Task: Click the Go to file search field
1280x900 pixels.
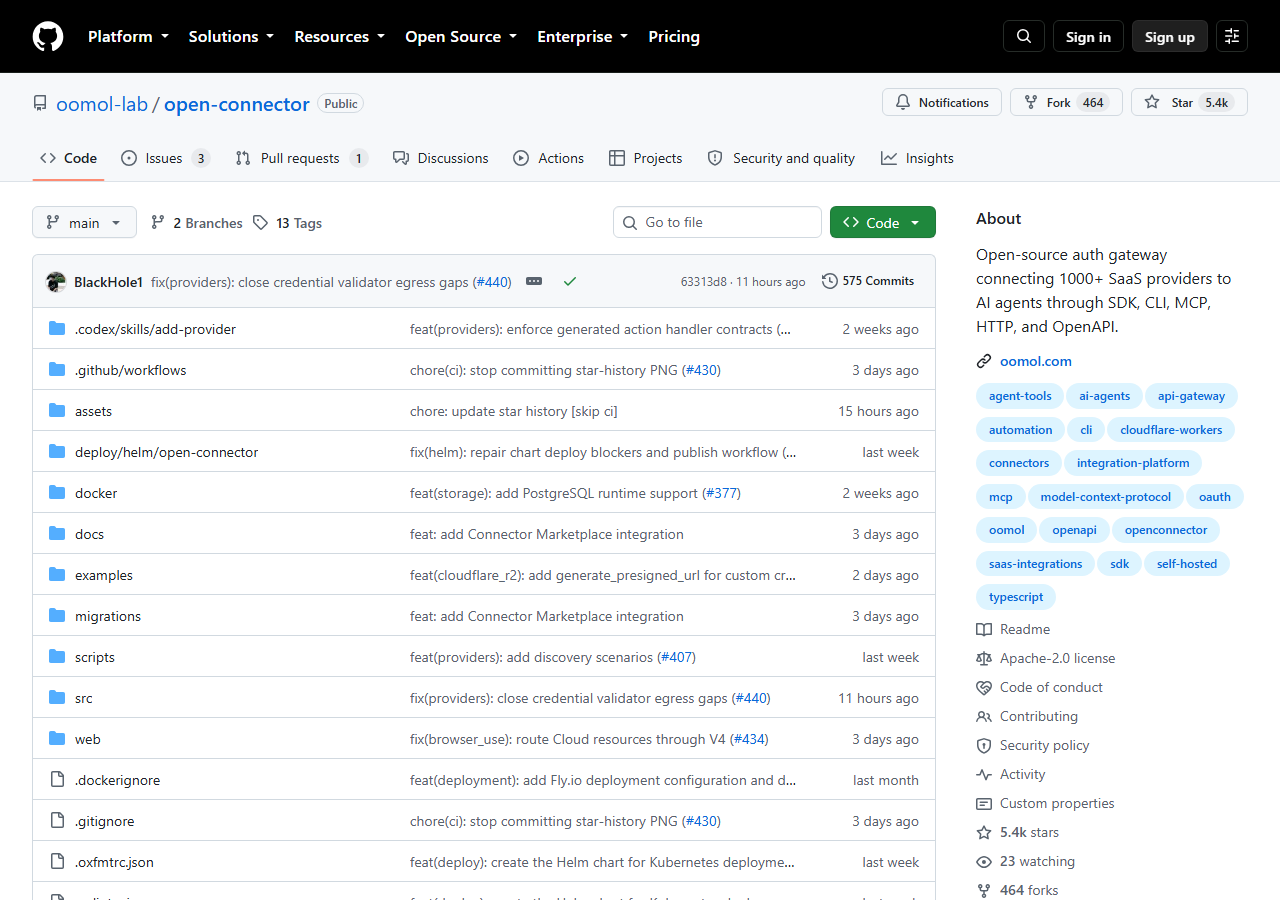Action: coord(717,222)
